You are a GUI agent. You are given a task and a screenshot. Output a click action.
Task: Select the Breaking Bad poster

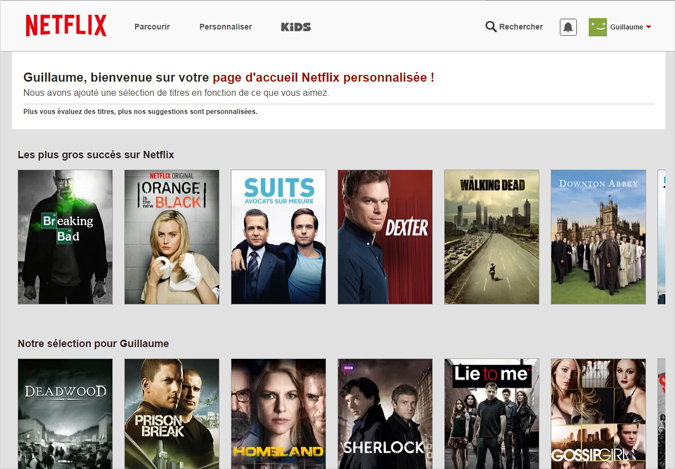65,237
